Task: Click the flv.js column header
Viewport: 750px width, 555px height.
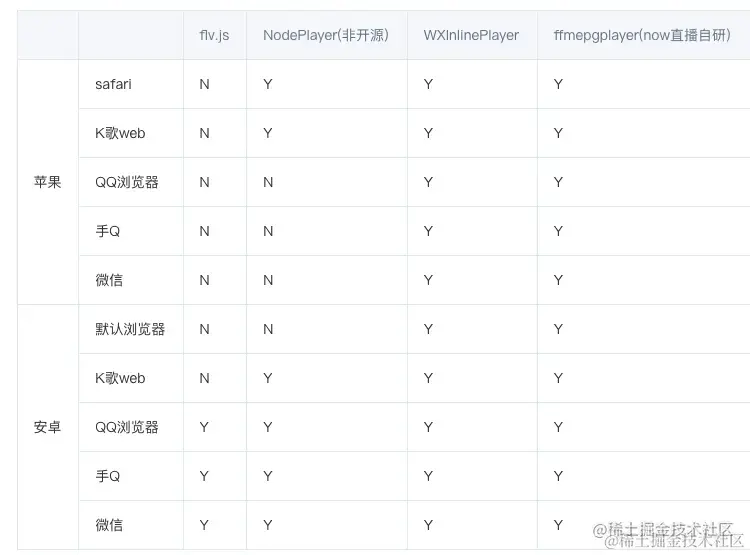Action: point(214,35)
